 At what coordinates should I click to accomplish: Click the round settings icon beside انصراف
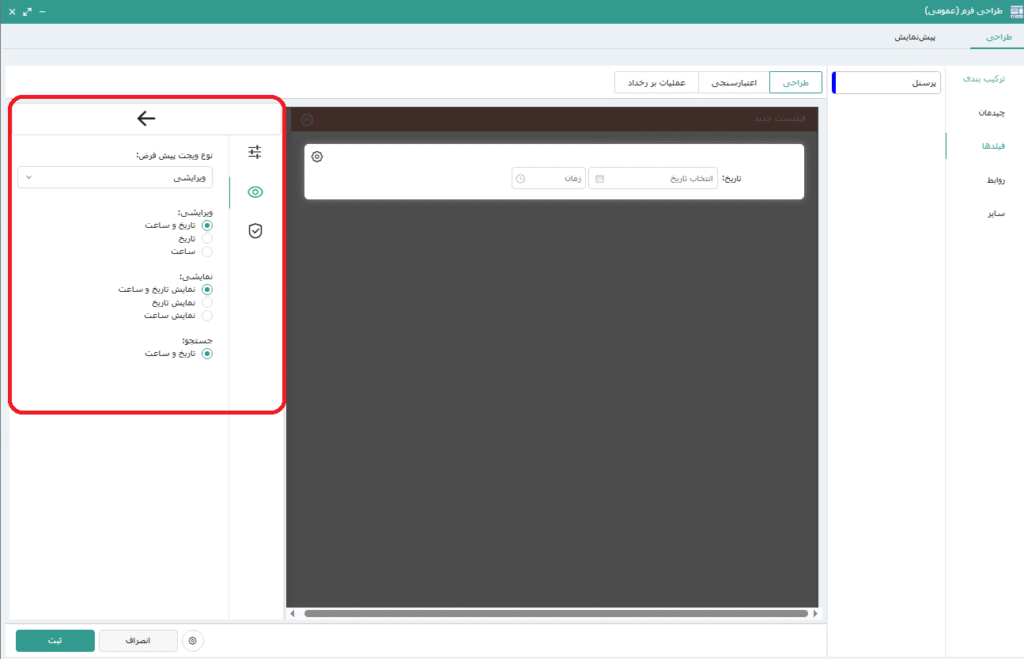pos(194,641)
